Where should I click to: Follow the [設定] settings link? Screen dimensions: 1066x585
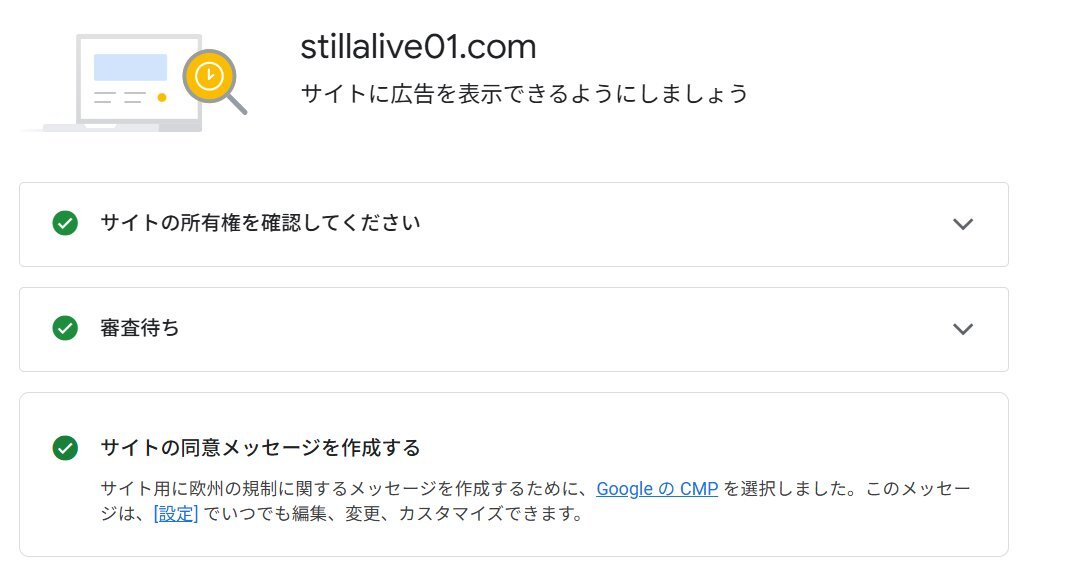(176, 514)
